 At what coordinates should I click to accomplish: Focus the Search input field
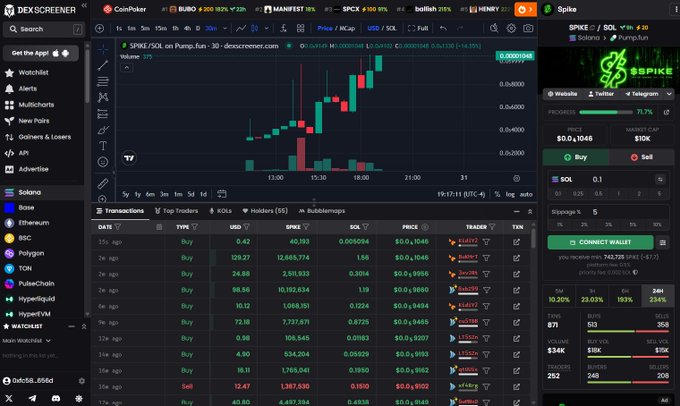coord(43,29)
